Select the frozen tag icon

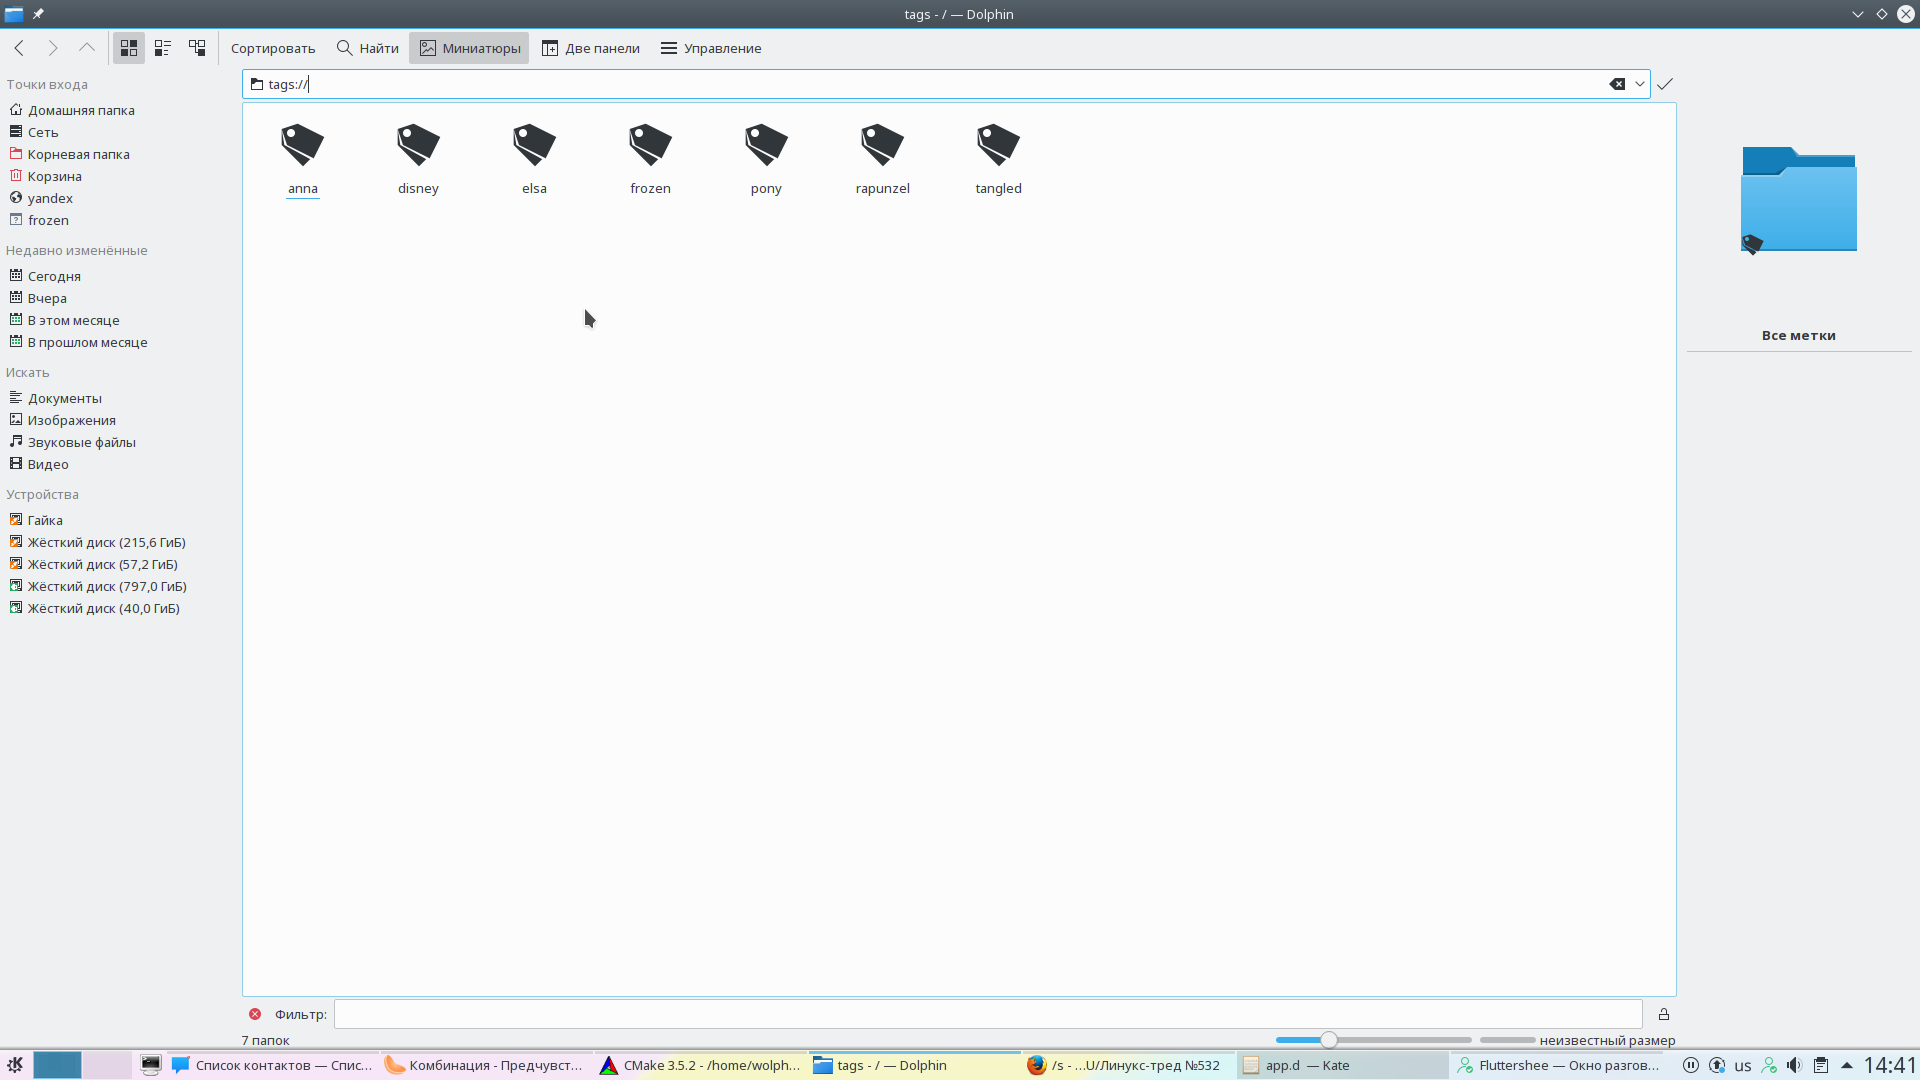click(650, 145)
